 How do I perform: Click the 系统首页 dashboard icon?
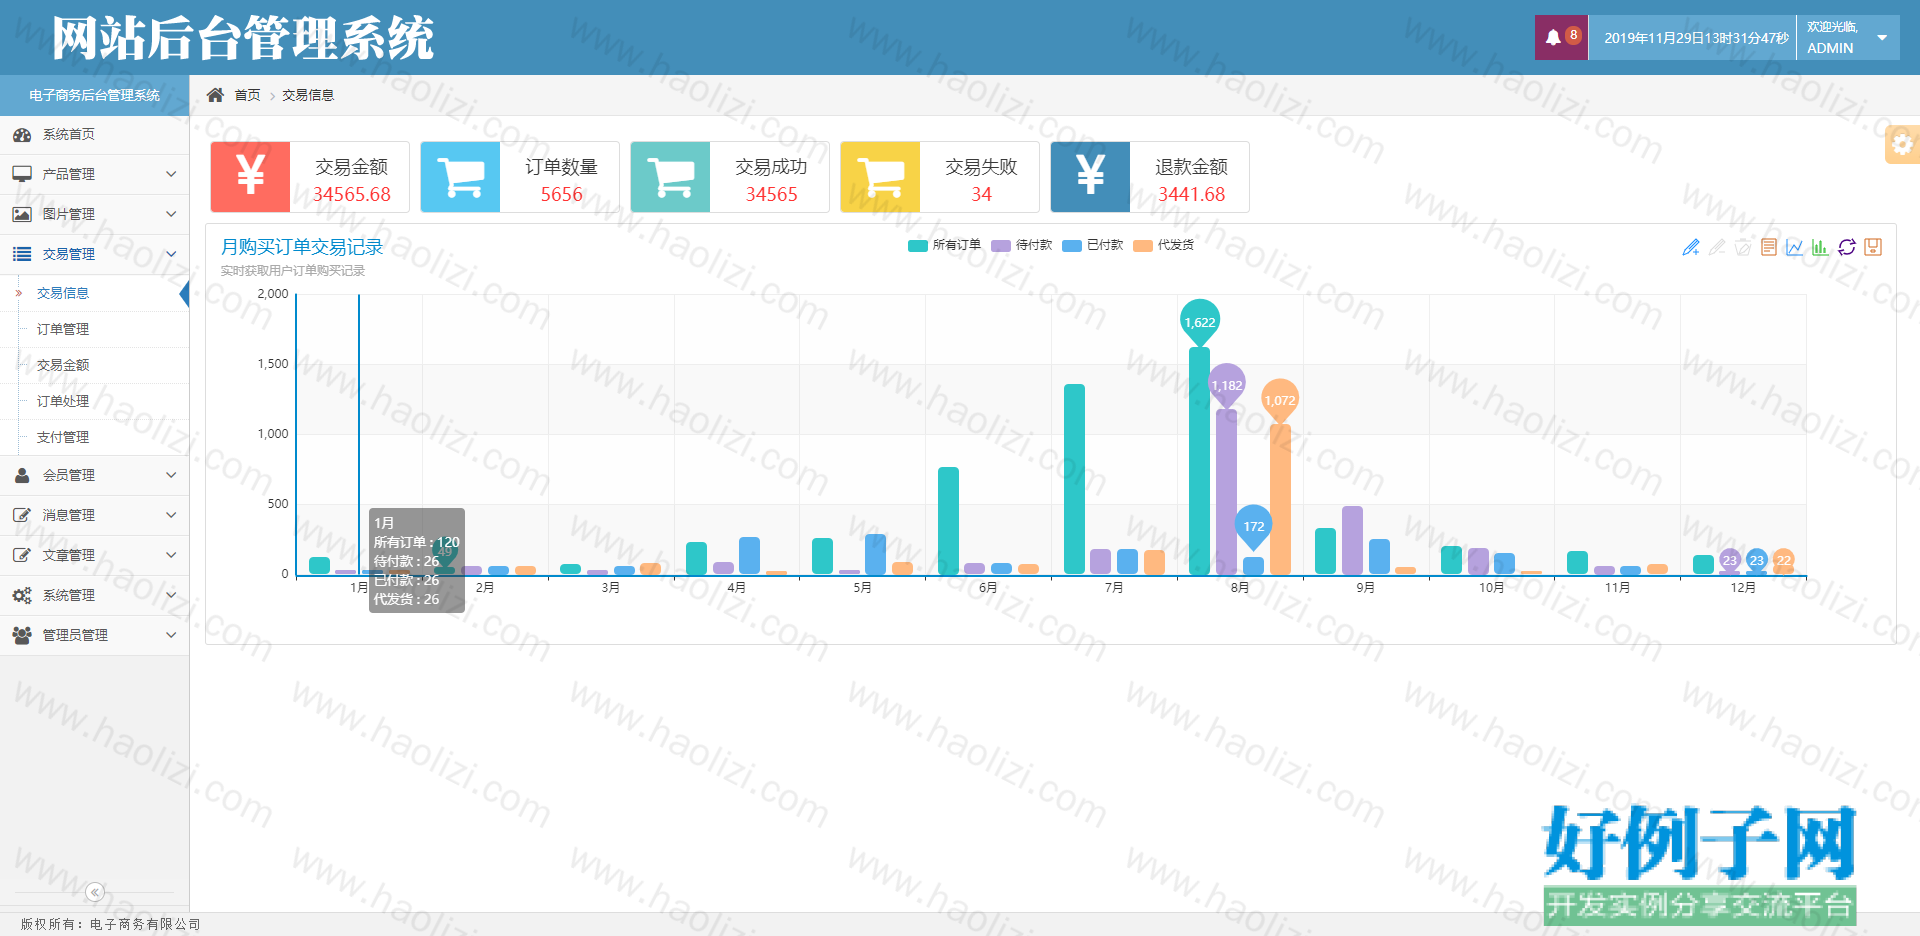click(x=22, y=134)
